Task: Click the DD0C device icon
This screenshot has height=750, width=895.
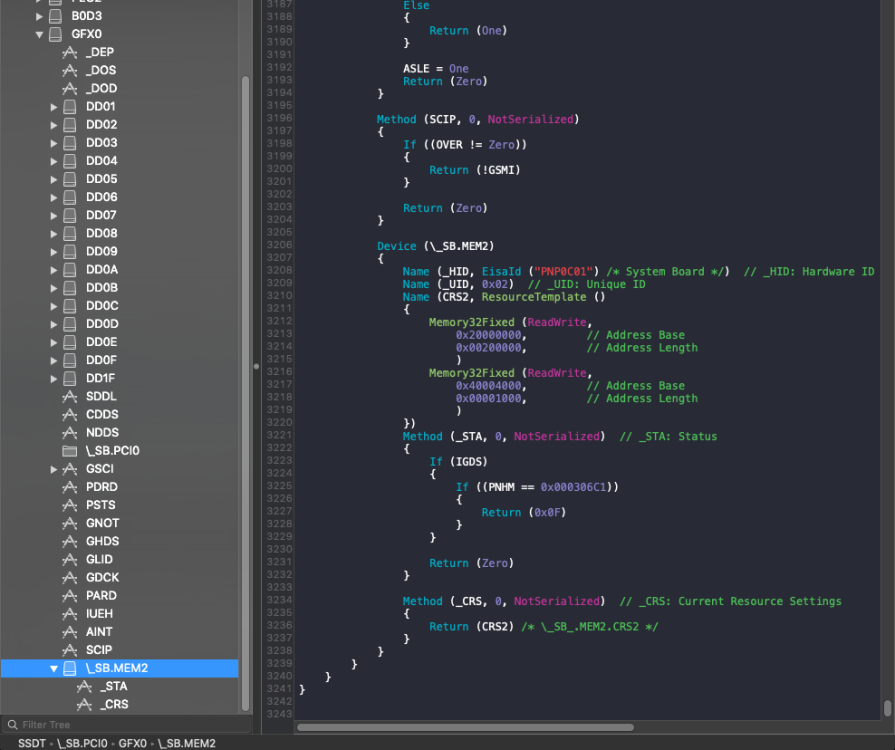Action: pyautogui.click(x=70, y=306)
